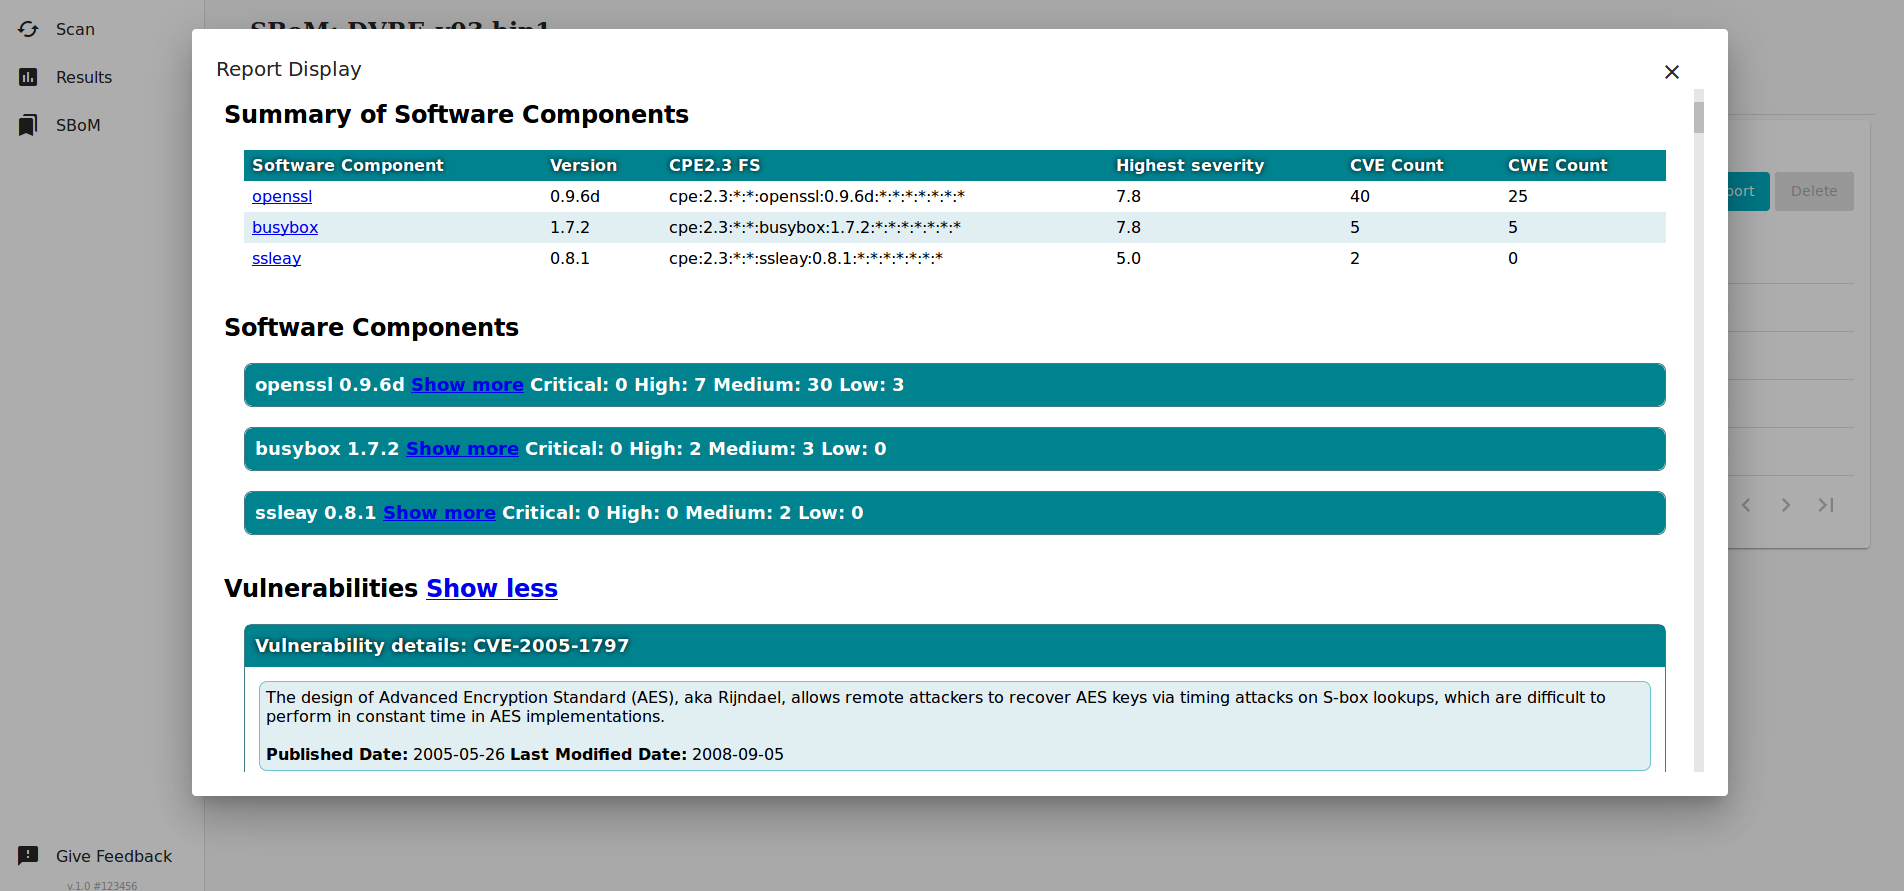Open the busybox component link
Image resolution: width=1904 pixels, height=891 pixels.
(285, 228)
